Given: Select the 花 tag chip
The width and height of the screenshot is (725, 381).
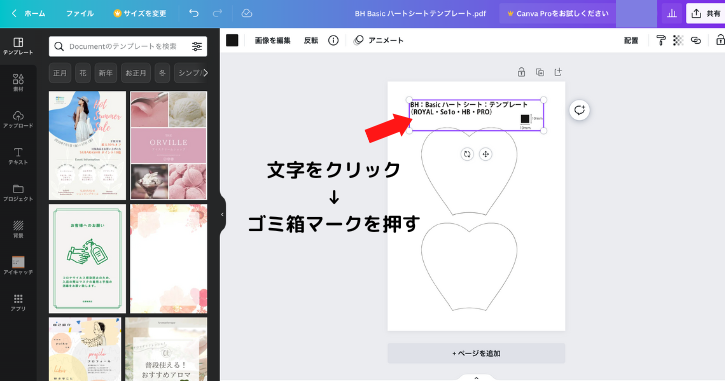Looking at the screenshot, I should point(83,73).
